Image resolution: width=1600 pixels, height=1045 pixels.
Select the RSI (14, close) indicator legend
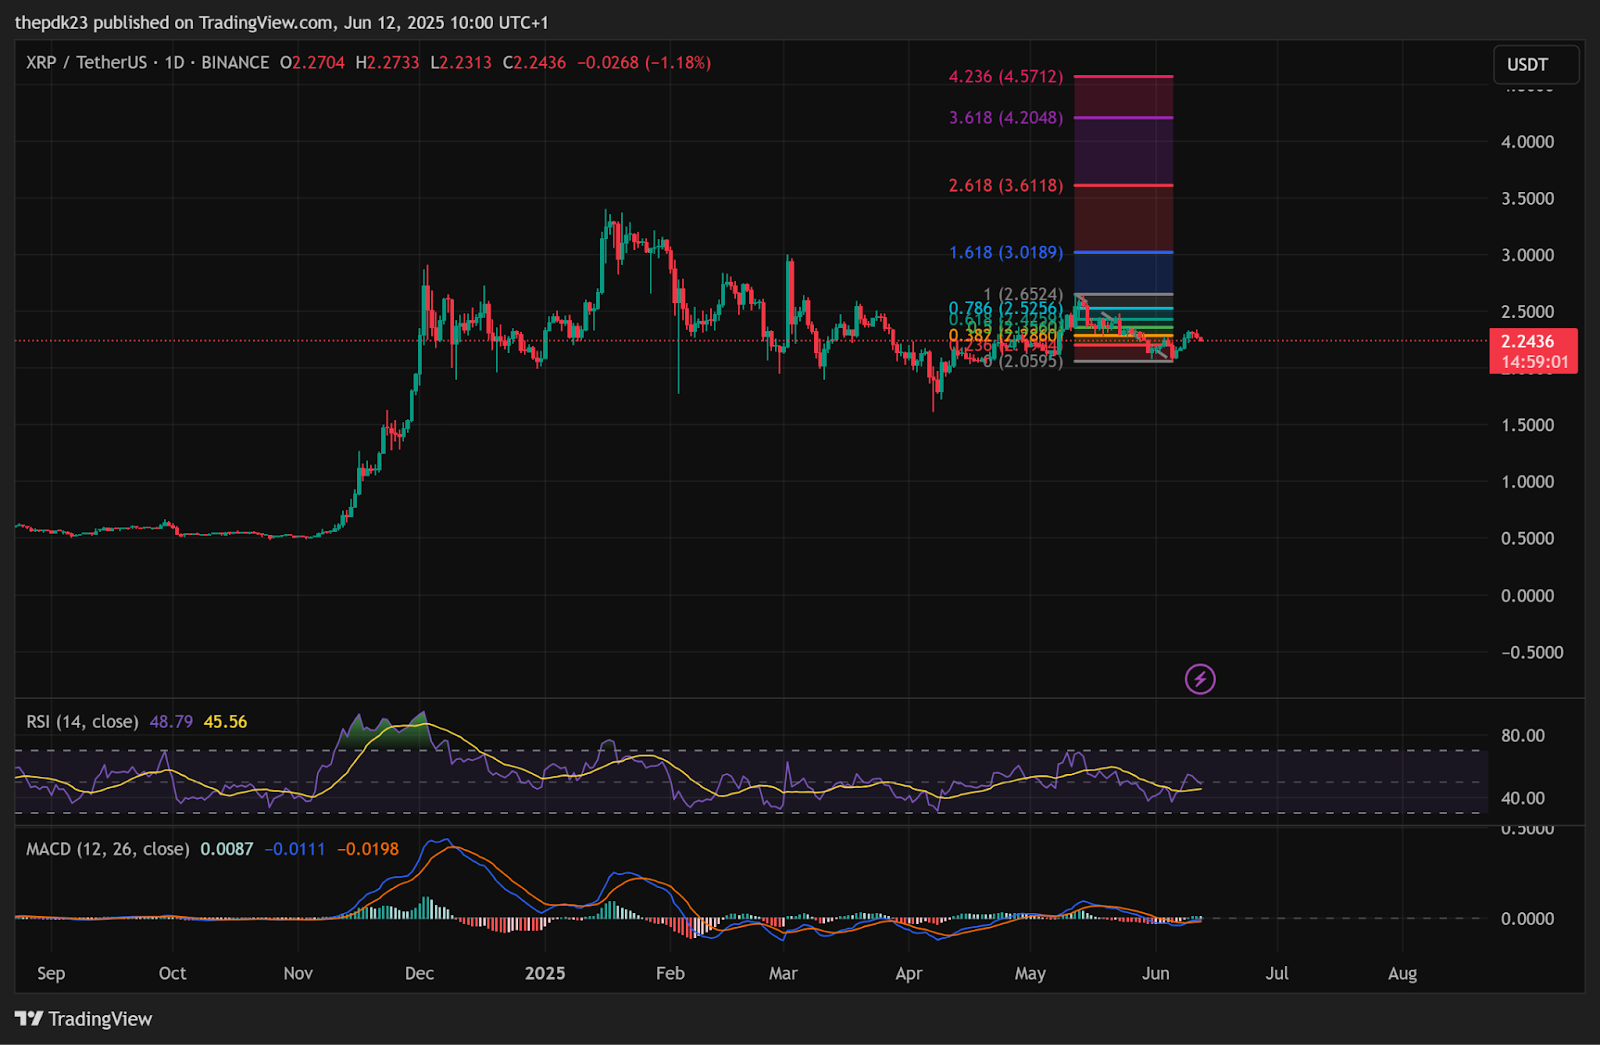pyautogui.click(x=82, y=721)
